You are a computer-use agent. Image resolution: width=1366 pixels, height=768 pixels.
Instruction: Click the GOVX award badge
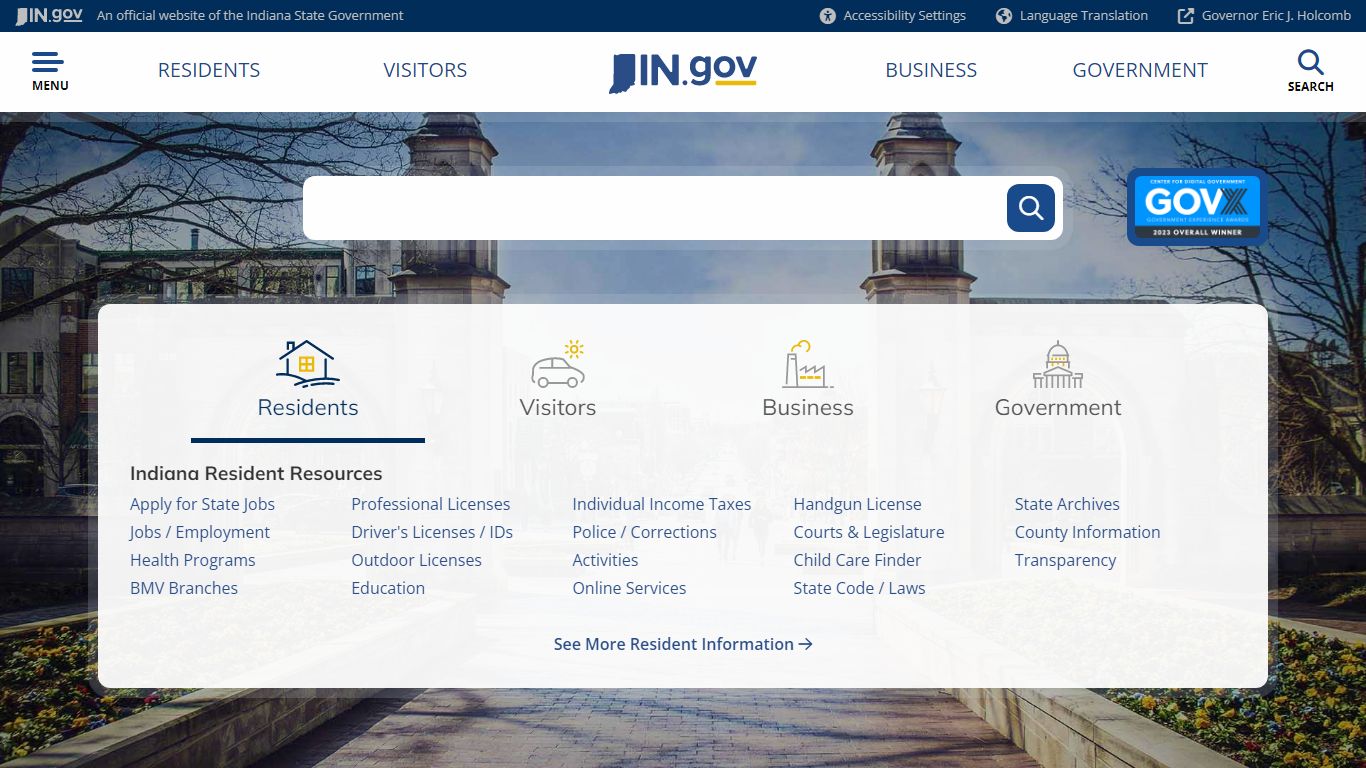(x=1197, y=207)
